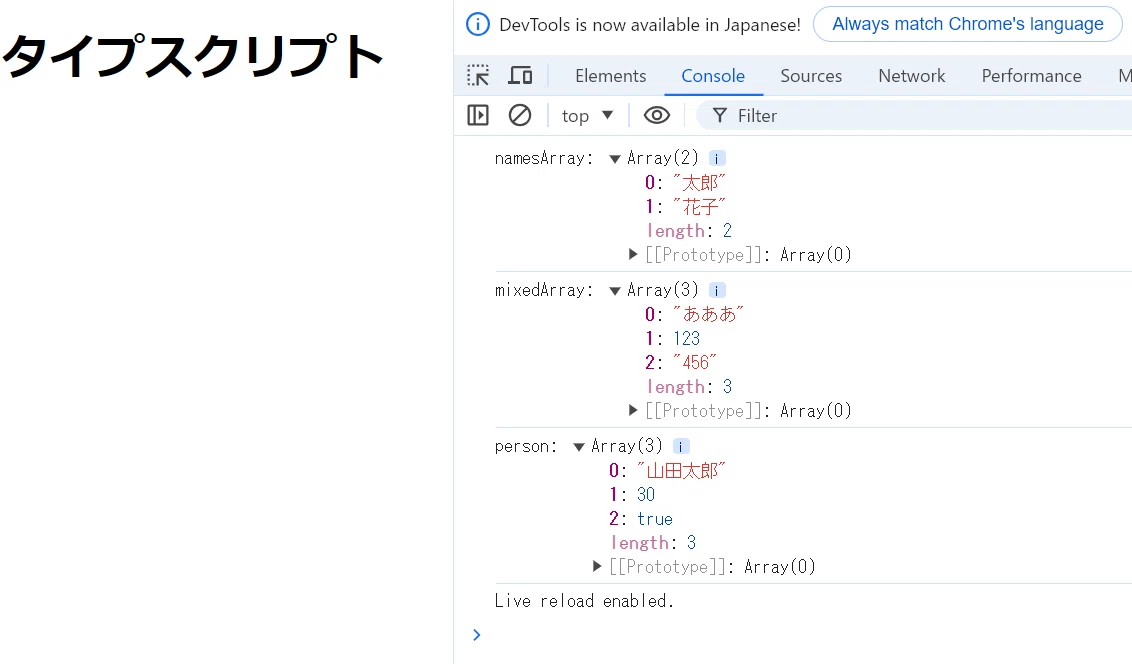Image resolution: width=1132 pixels, height=664 pixels.
Task: Open the top JavaScript context dropdown
Action: point(587,115)
